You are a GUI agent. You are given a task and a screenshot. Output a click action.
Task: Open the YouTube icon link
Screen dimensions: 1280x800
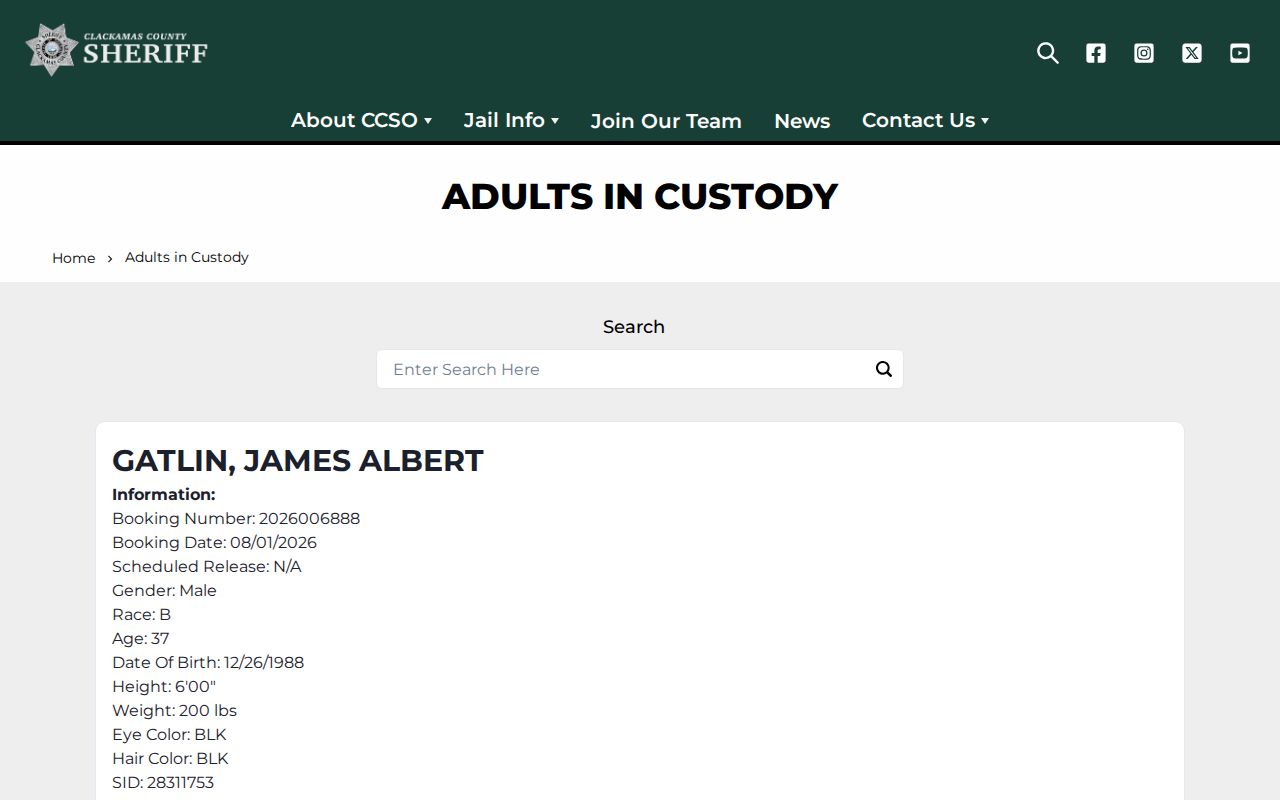point(1240,53)
